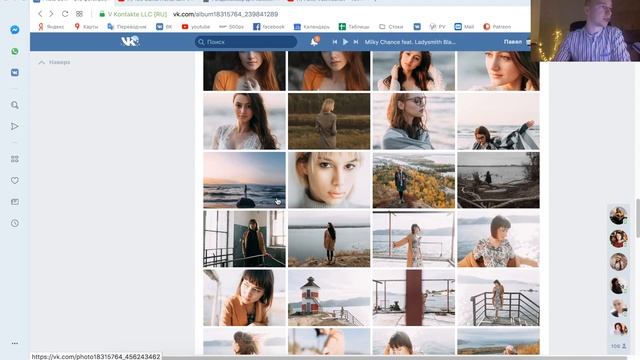Open photo of woman standing in field
The width and height of the screenshot is (640, 360).
click(x=329, y=121)
